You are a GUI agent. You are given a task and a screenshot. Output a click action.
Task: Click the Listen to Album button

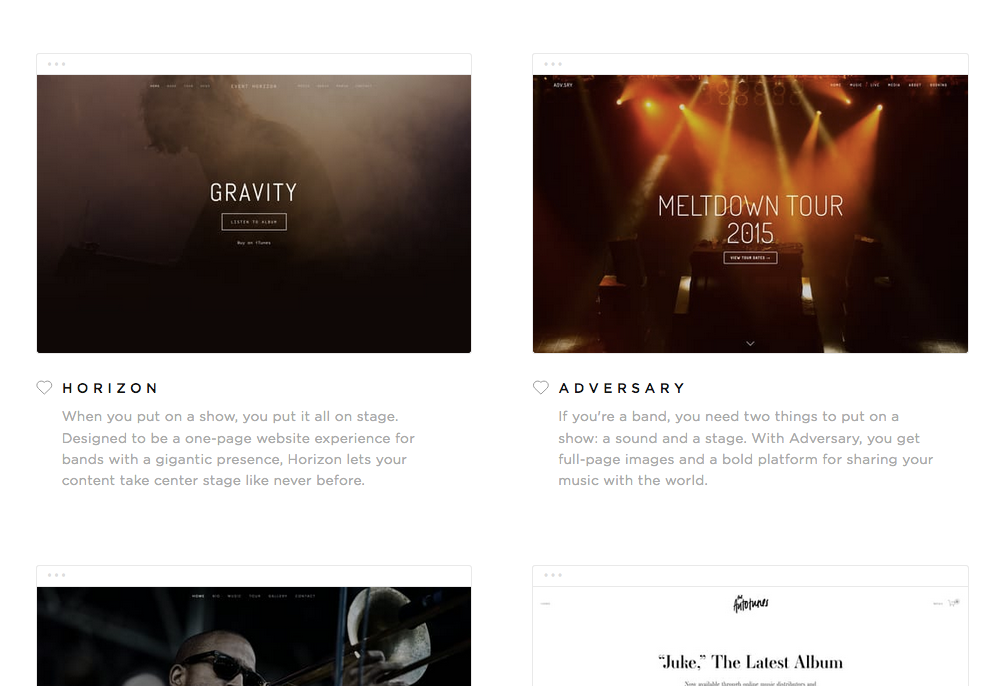coord(254,222)
